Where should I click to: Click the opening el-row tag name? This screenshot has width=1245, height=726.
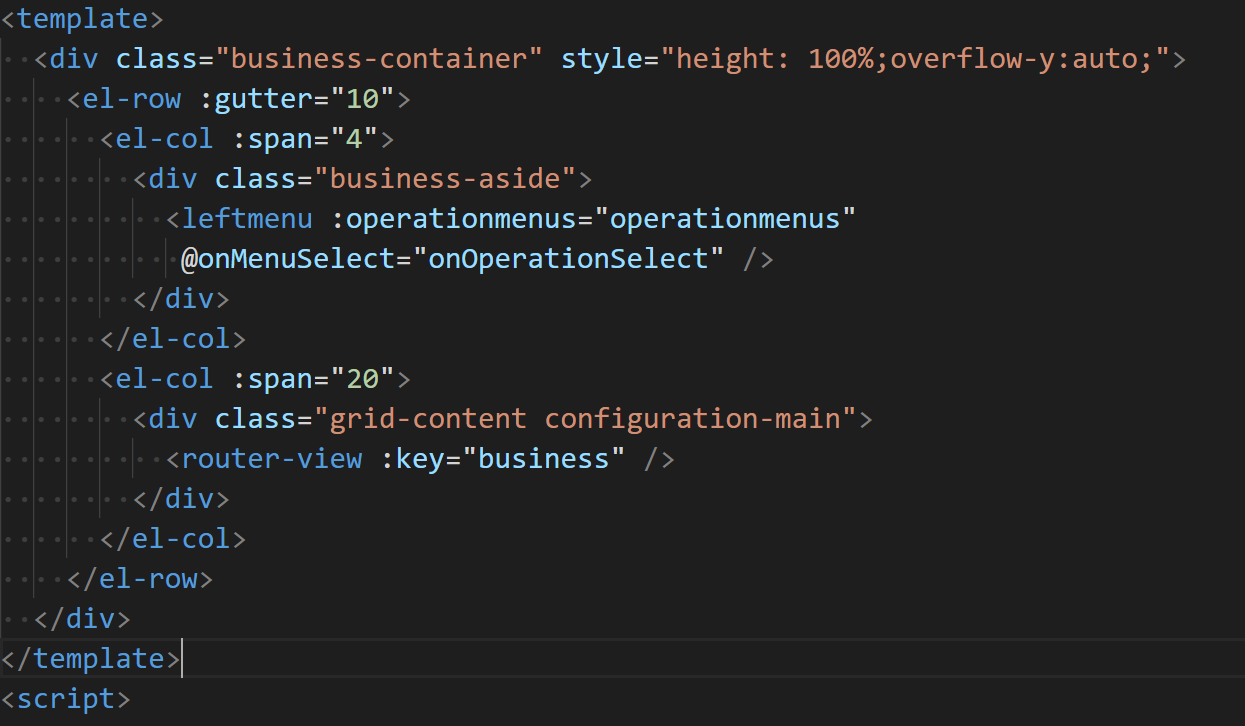tap(132, 99)
